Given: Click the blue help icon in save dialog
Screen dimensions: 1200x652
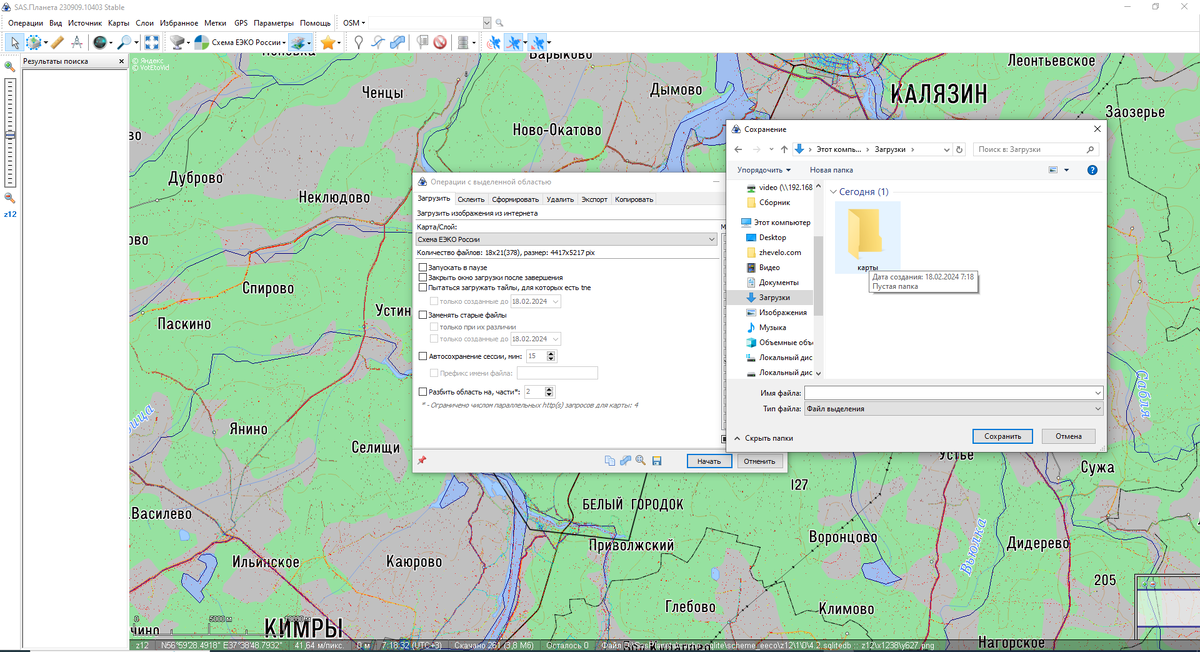Looking at the screenshot, I should pos(1092,170).
